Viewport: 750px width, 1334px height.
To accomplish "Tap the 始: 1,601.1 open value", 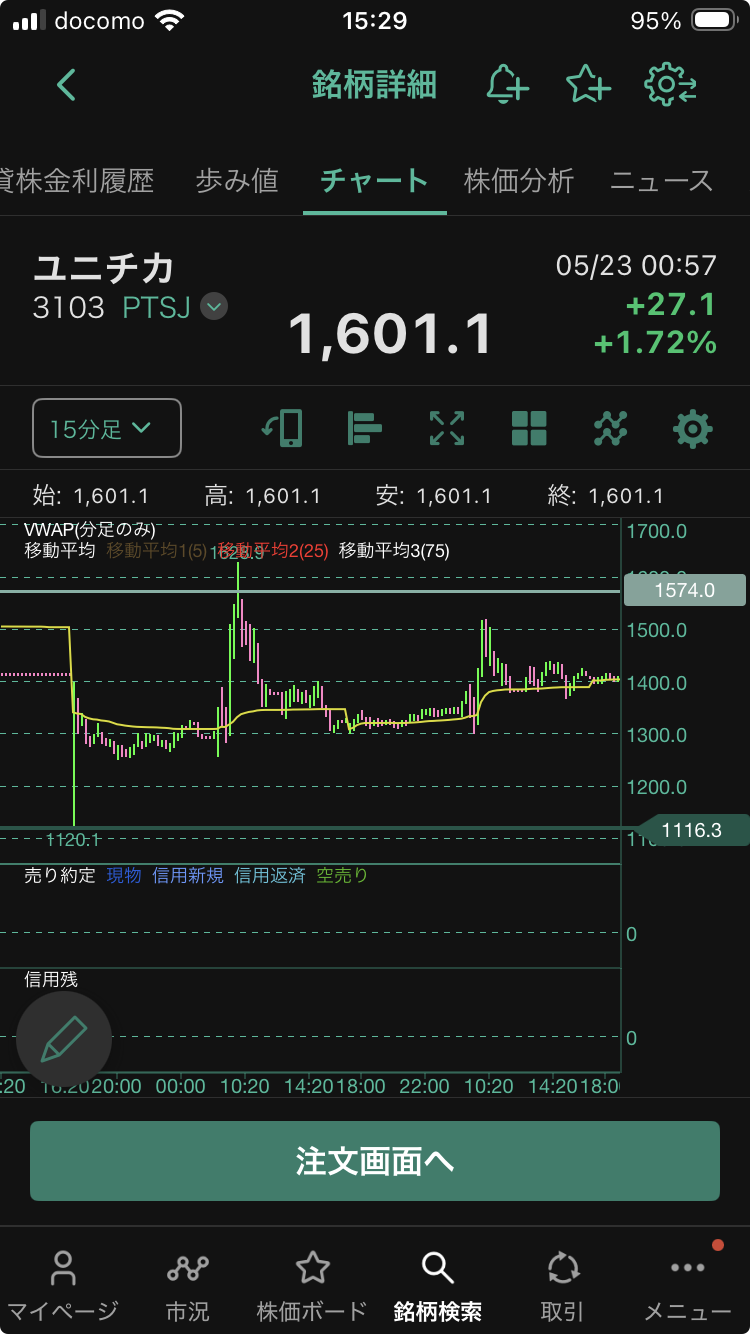I will (91, 496).
